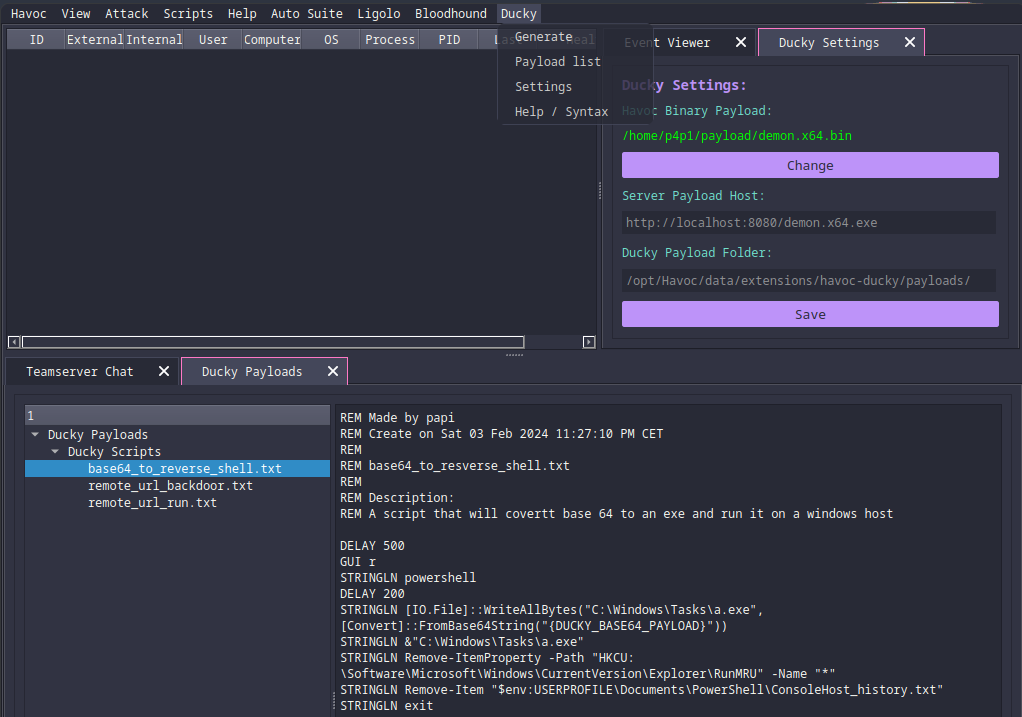This screenshot has width=1022, height=717.
Task: Open the Bloodhound menu
Action: [x=450, y=14]
